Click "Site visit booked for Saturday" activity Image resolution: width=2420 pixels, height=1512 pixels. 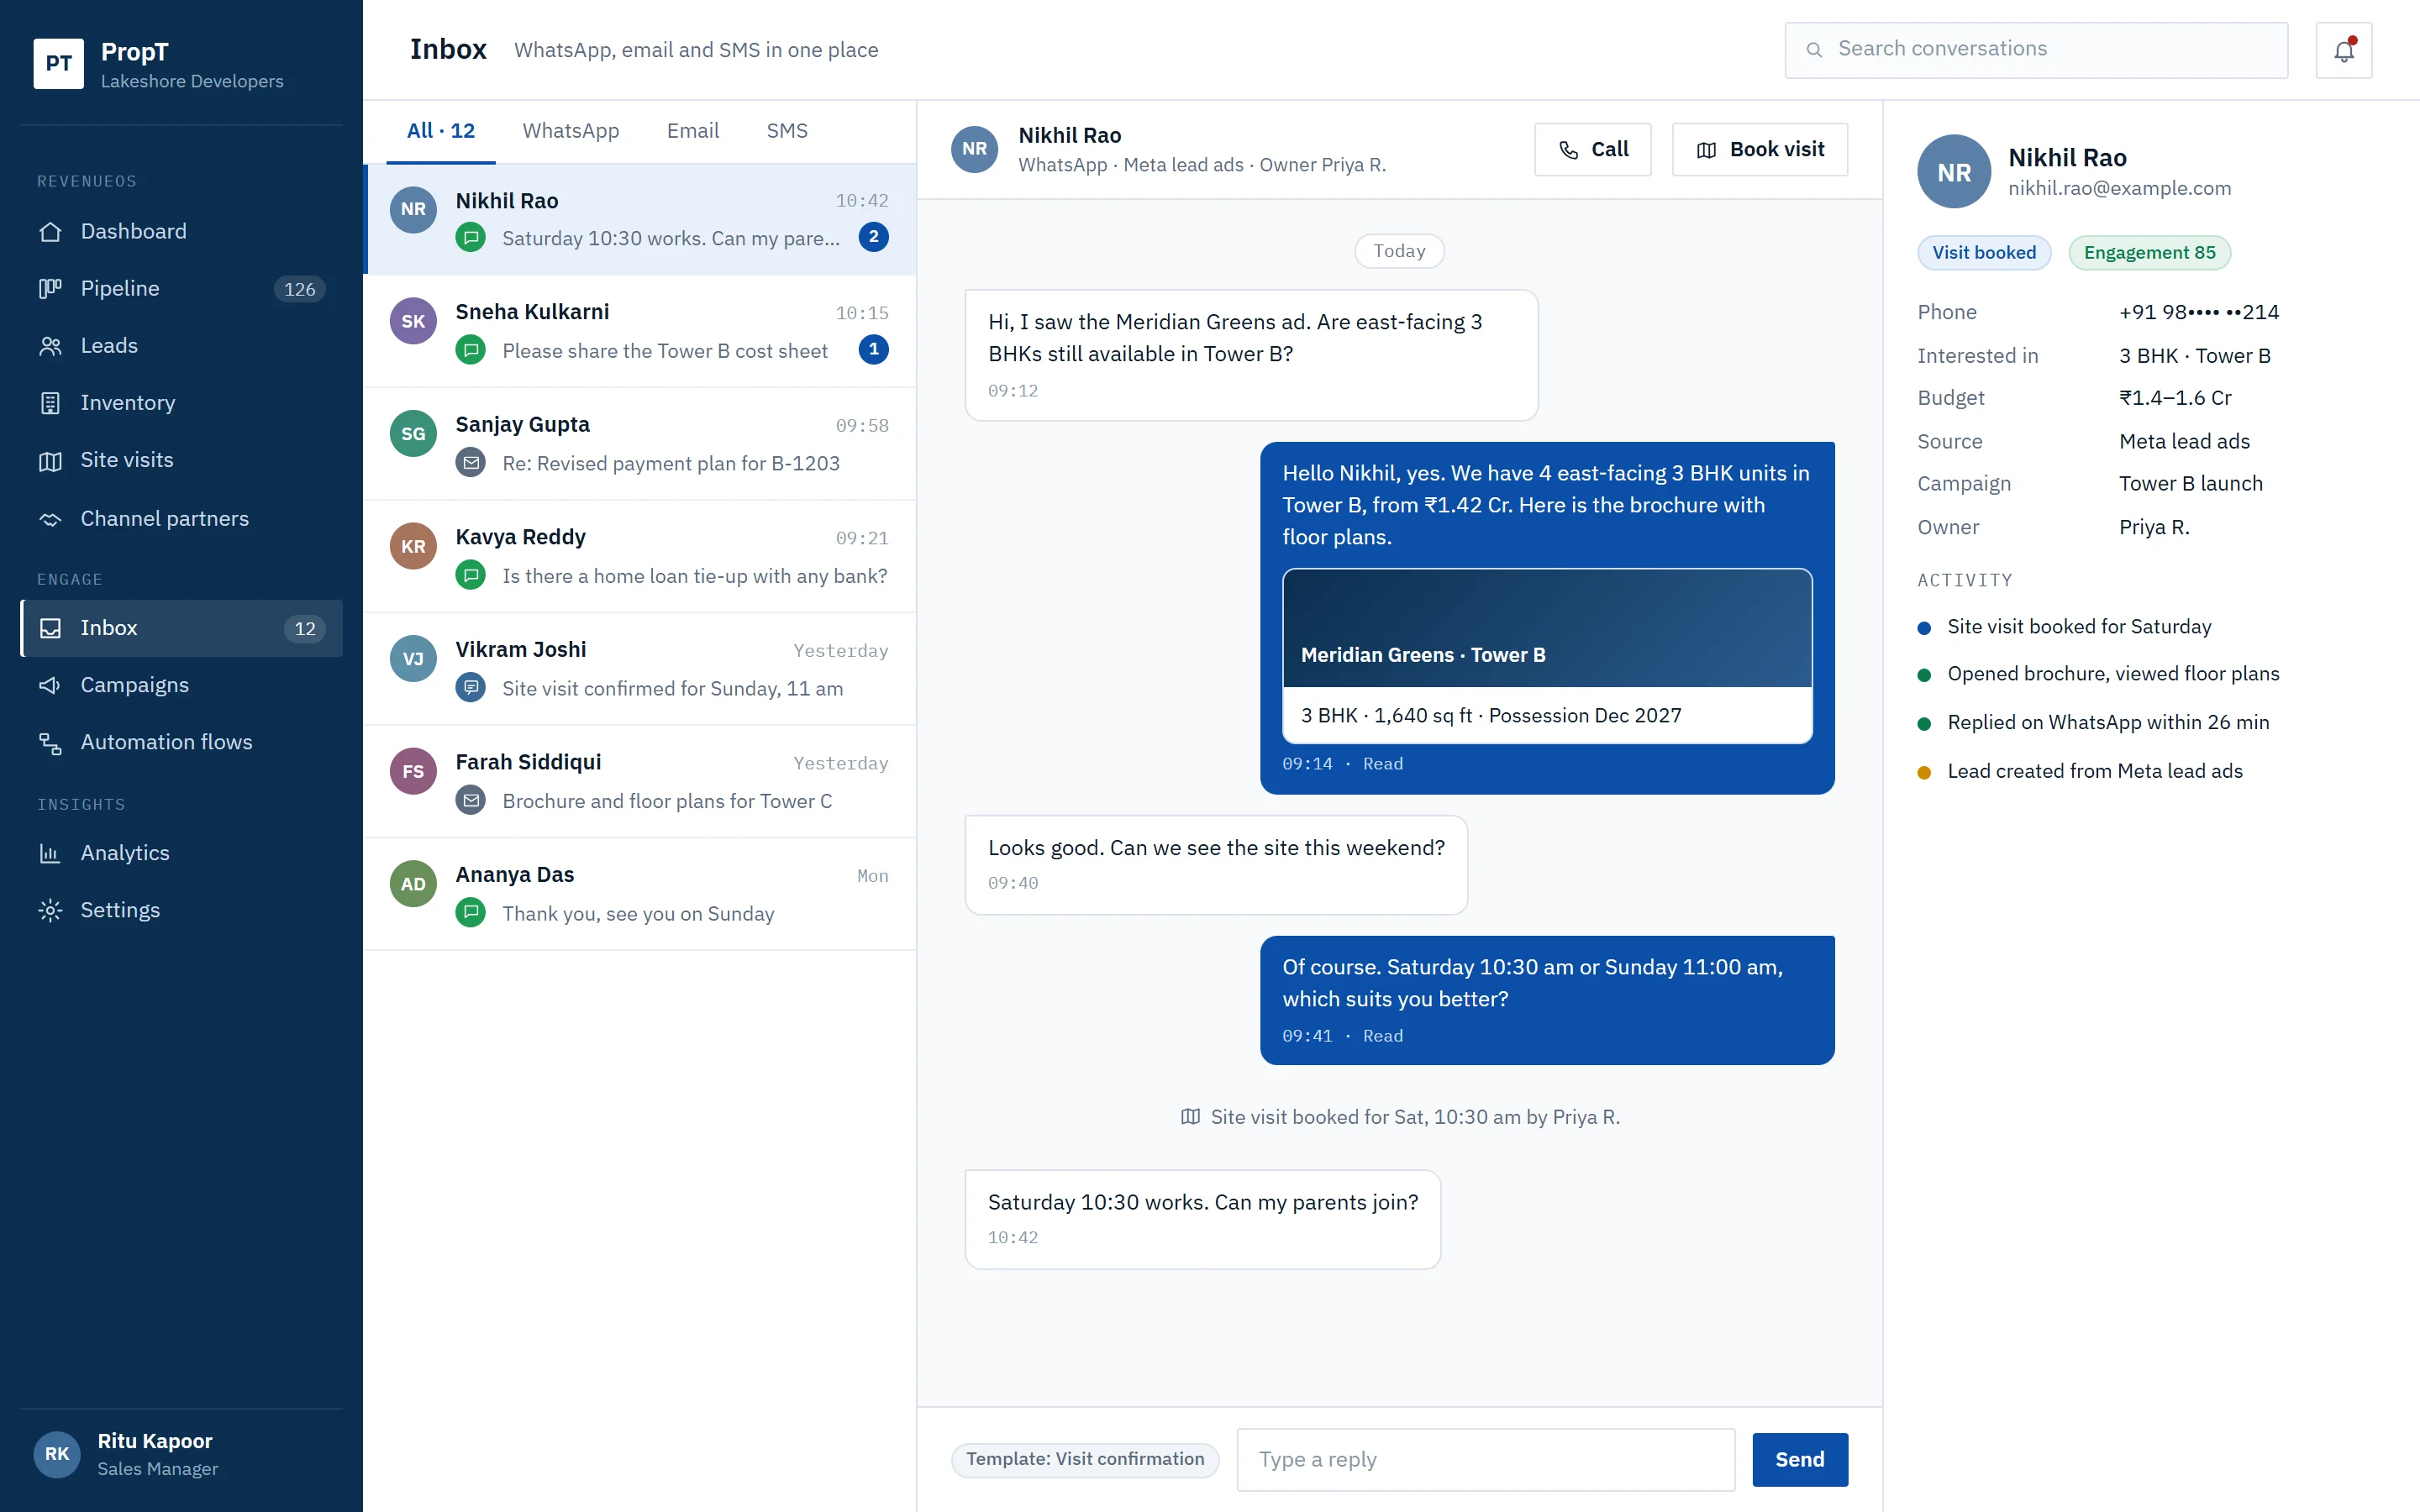(2079, 627)
